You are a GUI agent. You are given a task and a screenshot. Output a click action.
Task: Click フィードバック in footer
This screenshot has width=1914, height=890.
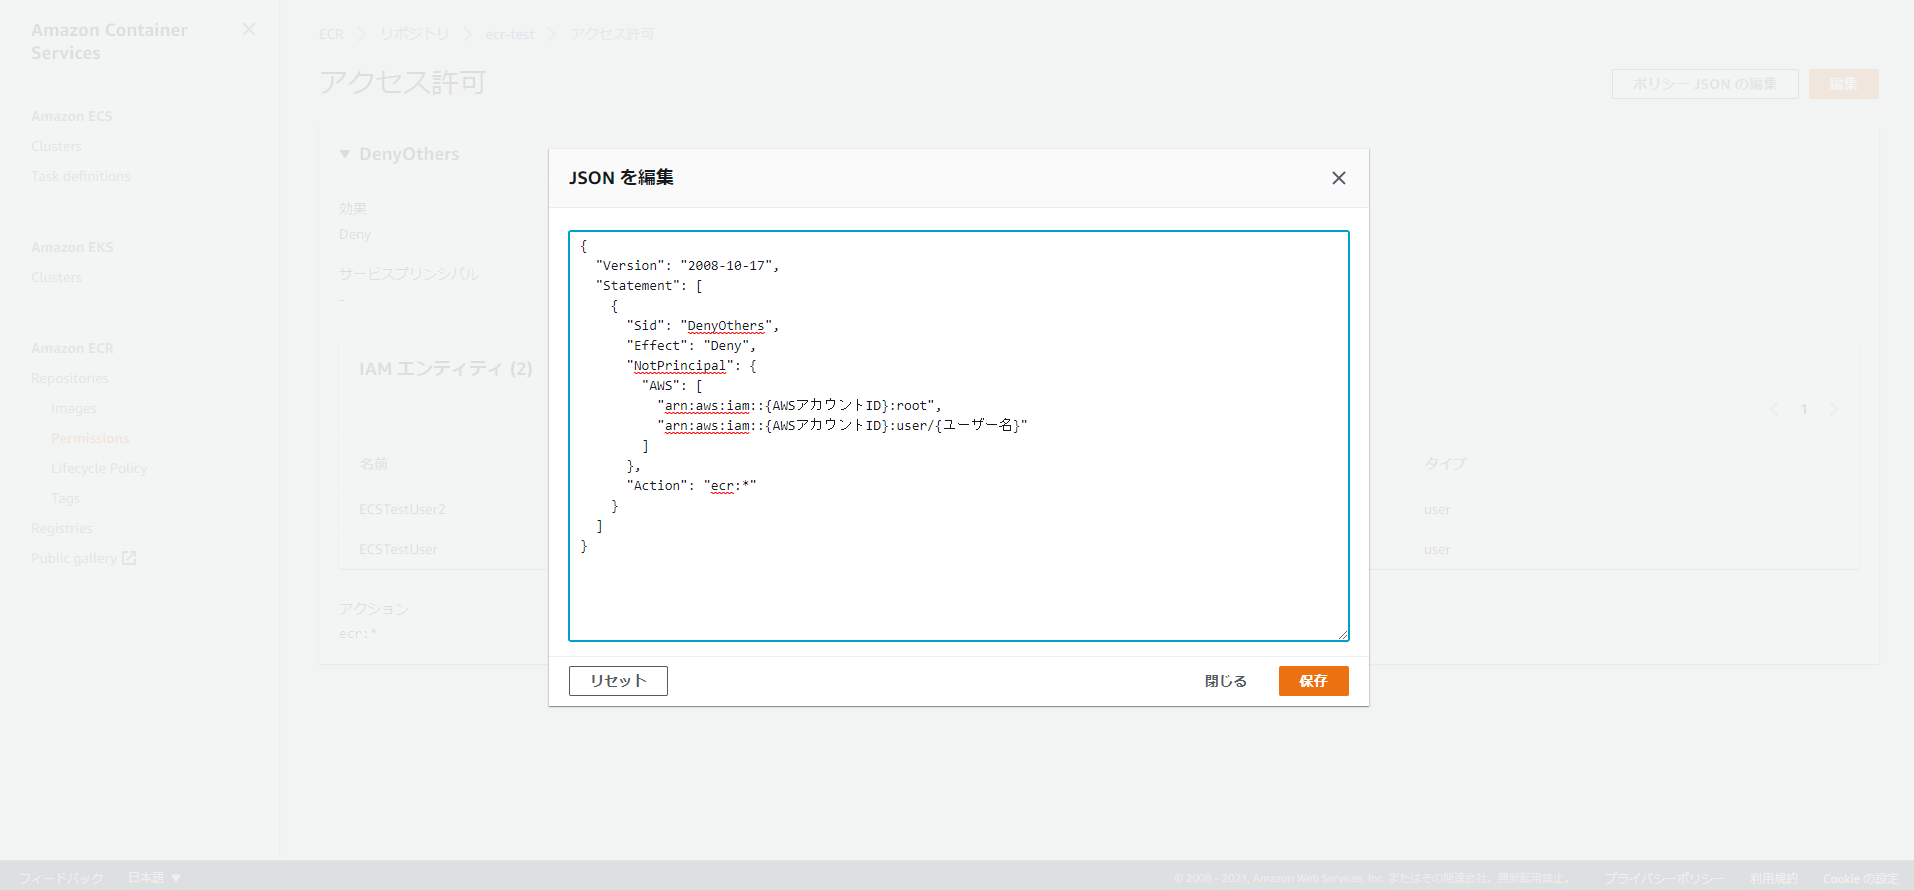(x=61, y=878)
